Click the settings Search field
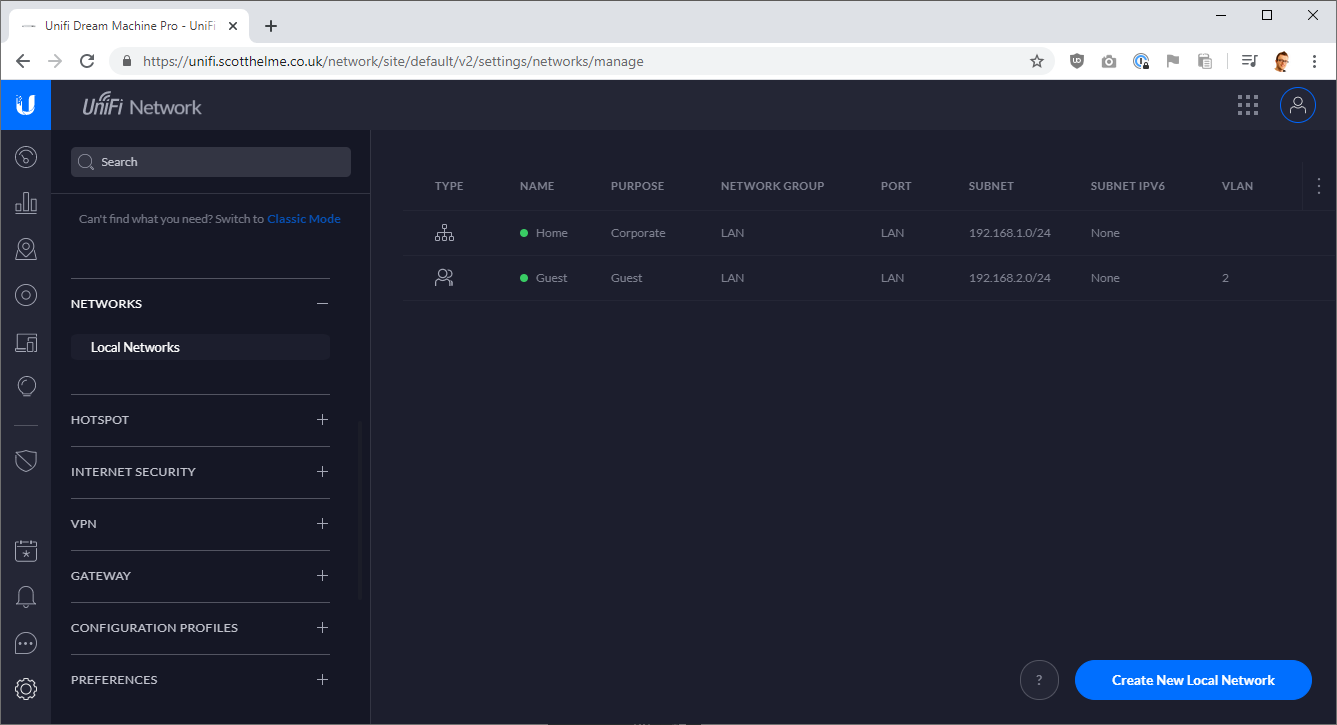1337x725 pixels. click(211, 162)
